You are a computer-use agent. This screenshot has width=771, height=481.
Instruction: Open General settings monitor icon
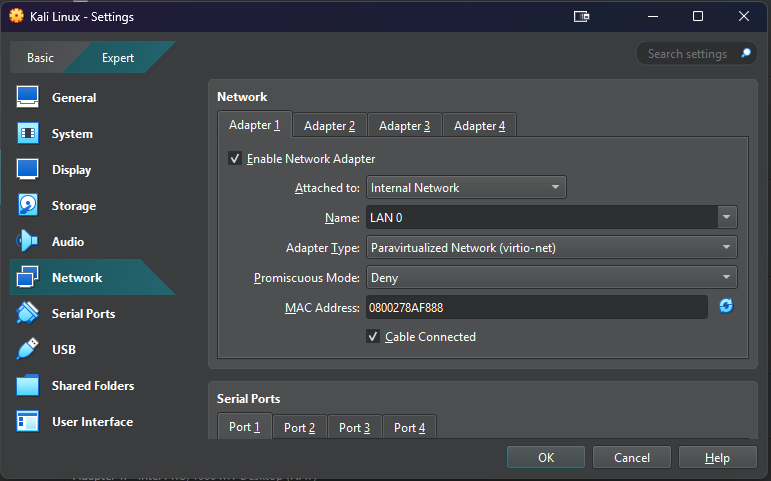(28, 97)
